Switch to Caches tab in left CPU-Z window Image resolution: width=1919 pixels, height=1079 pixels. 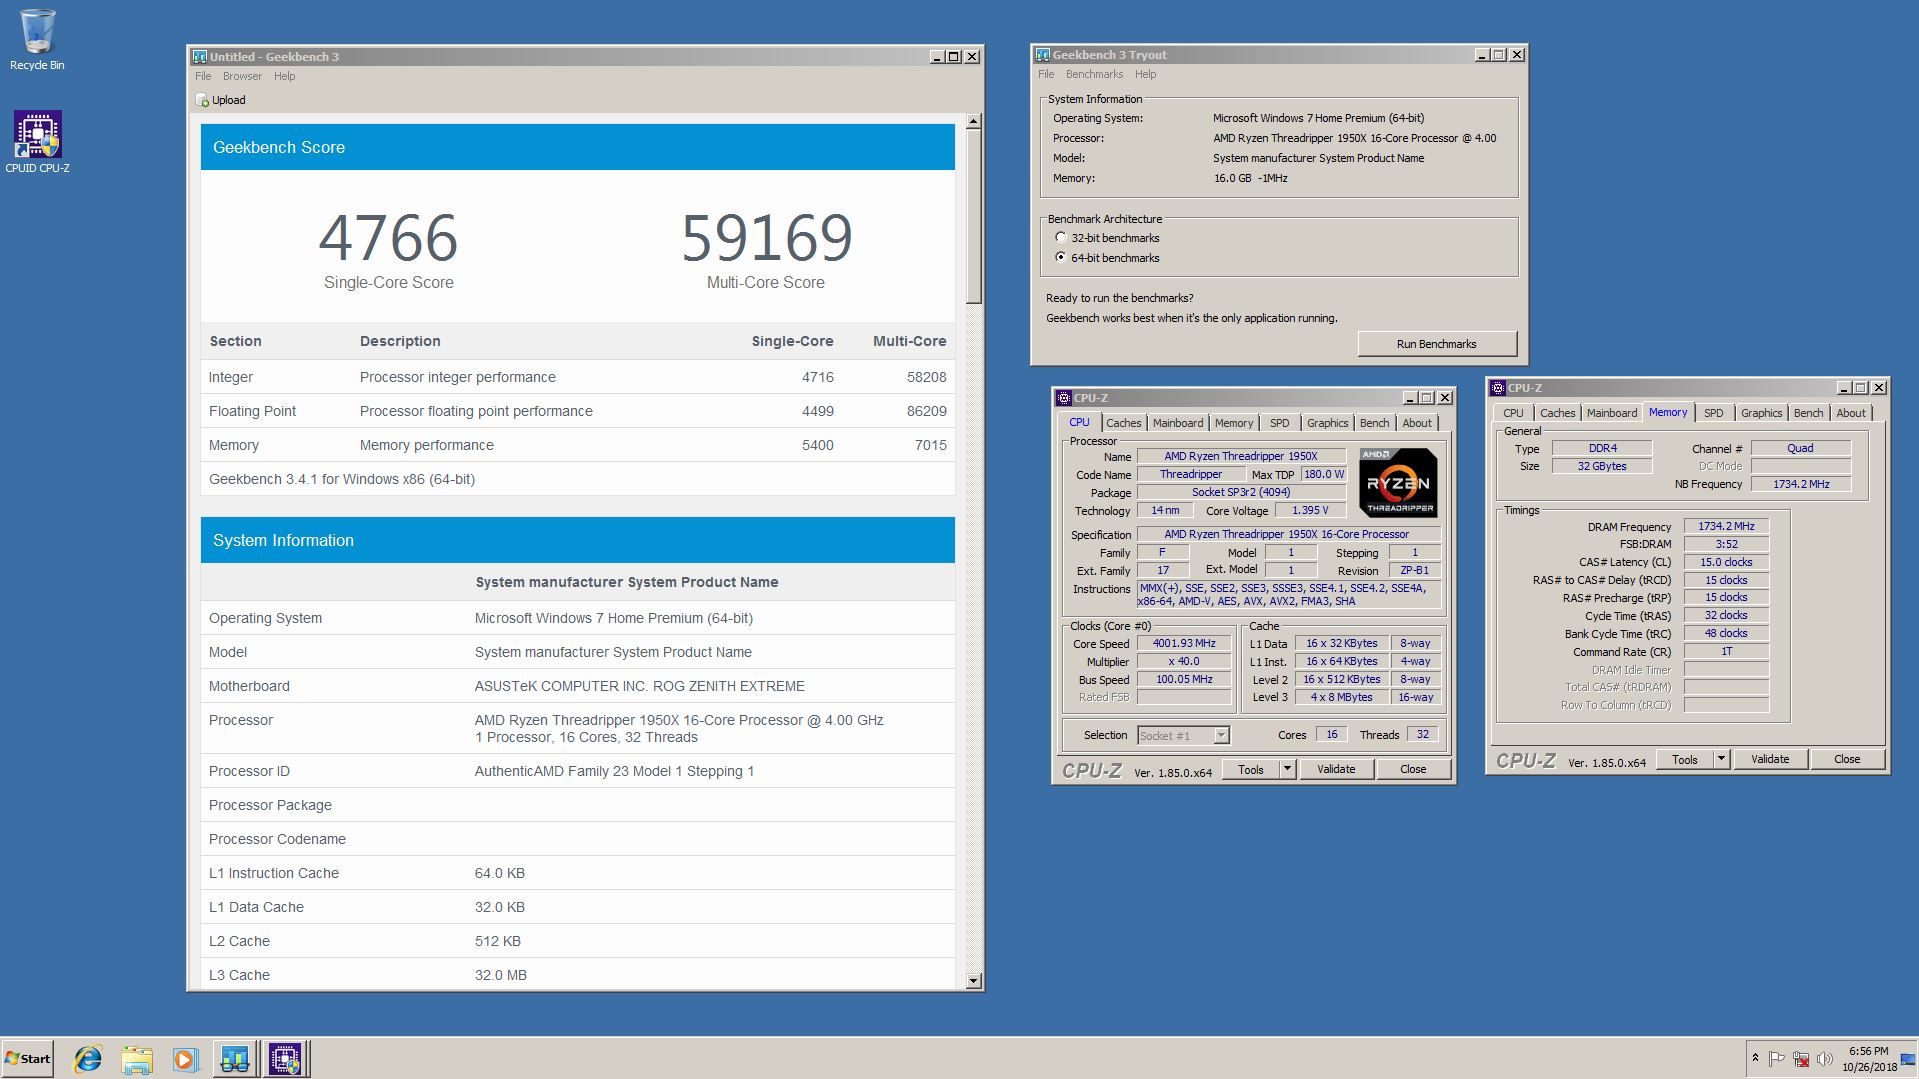(x=1123, y=423)
